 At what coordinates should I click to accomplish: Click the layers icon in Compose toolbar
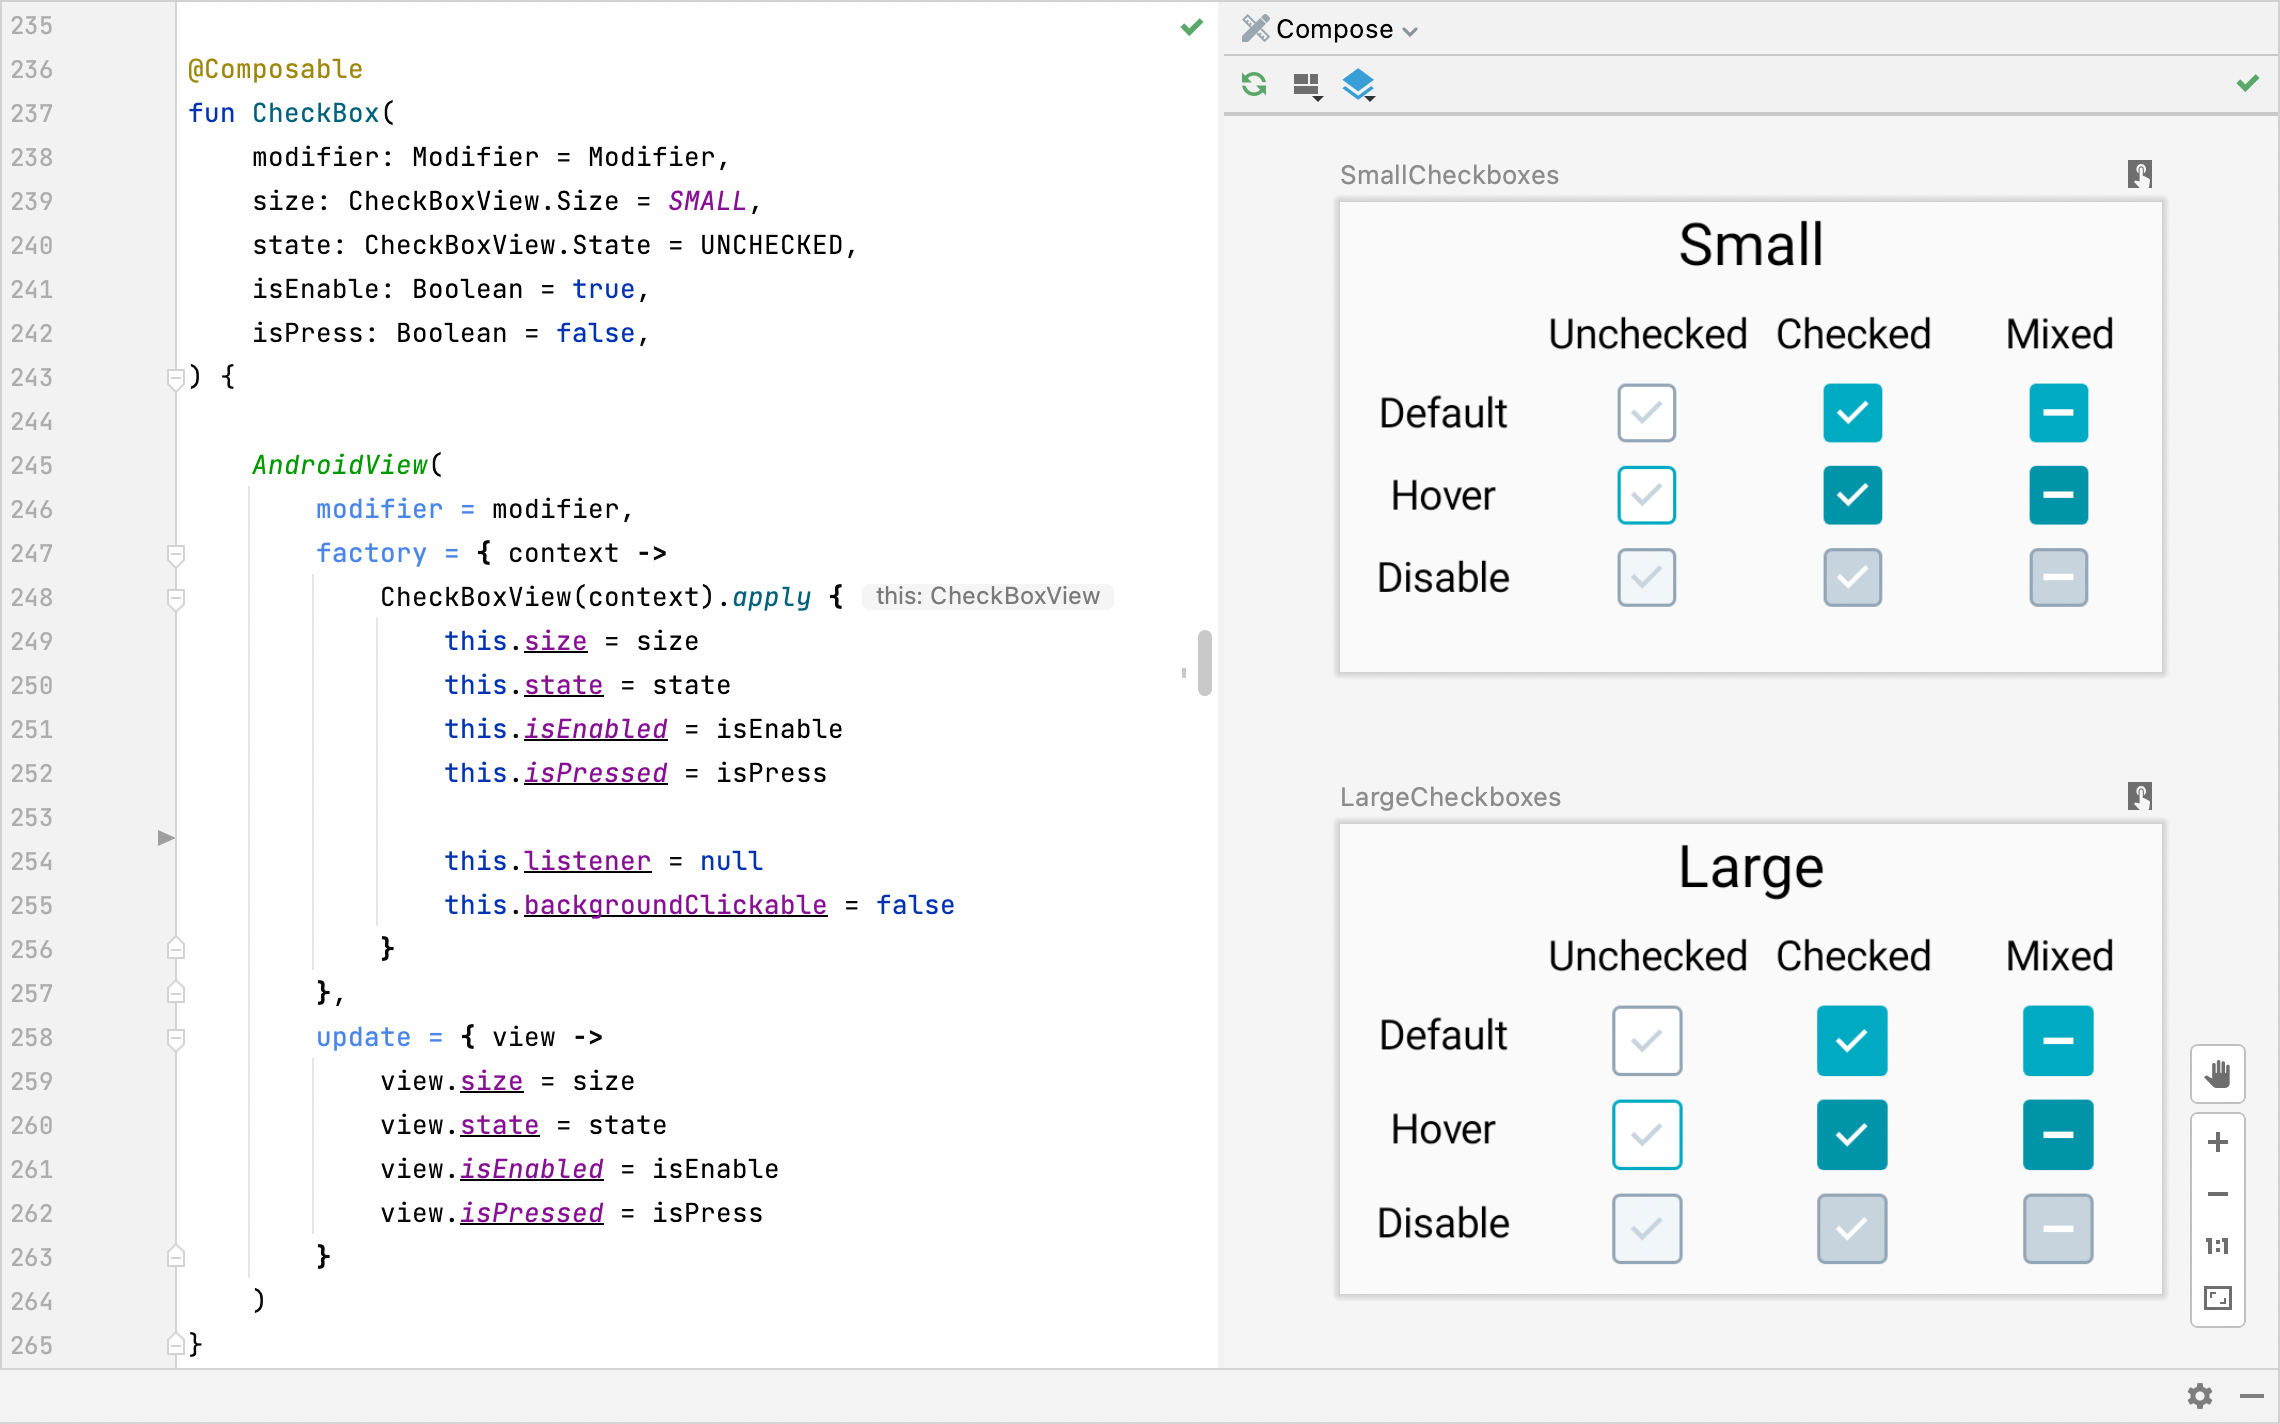point(1358,85)
